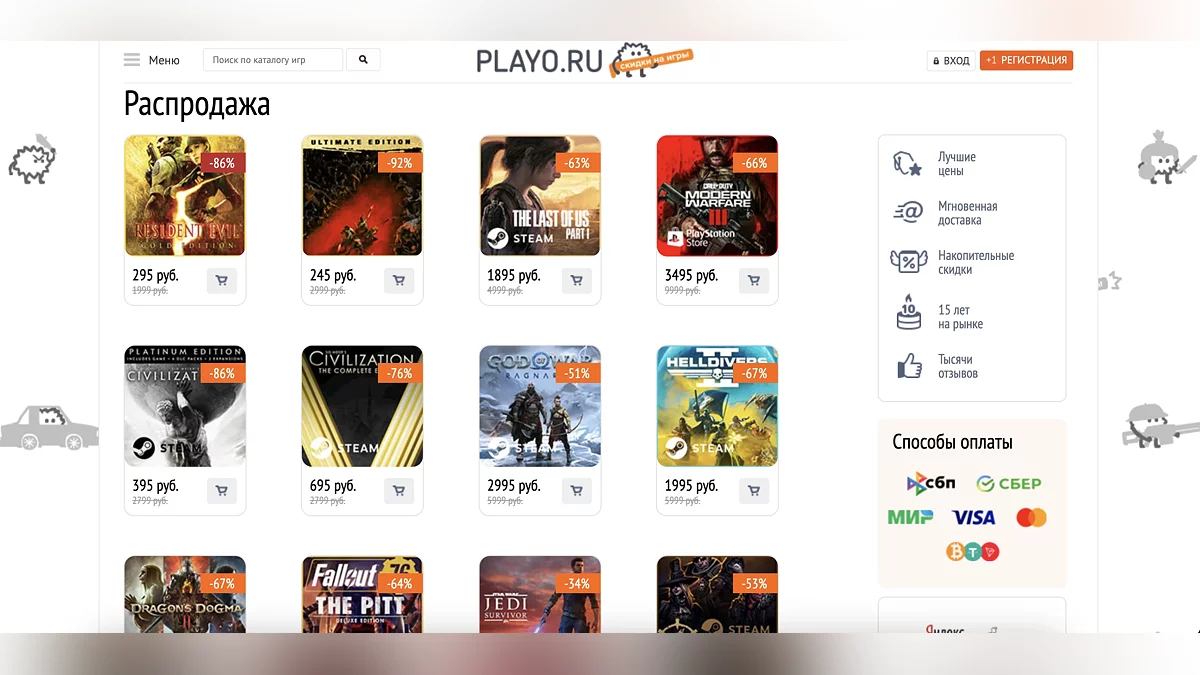Open the Star Wars Jedi Survivor cover
The height and width of the screenshot is (675, 1200).
coord(540,594)
